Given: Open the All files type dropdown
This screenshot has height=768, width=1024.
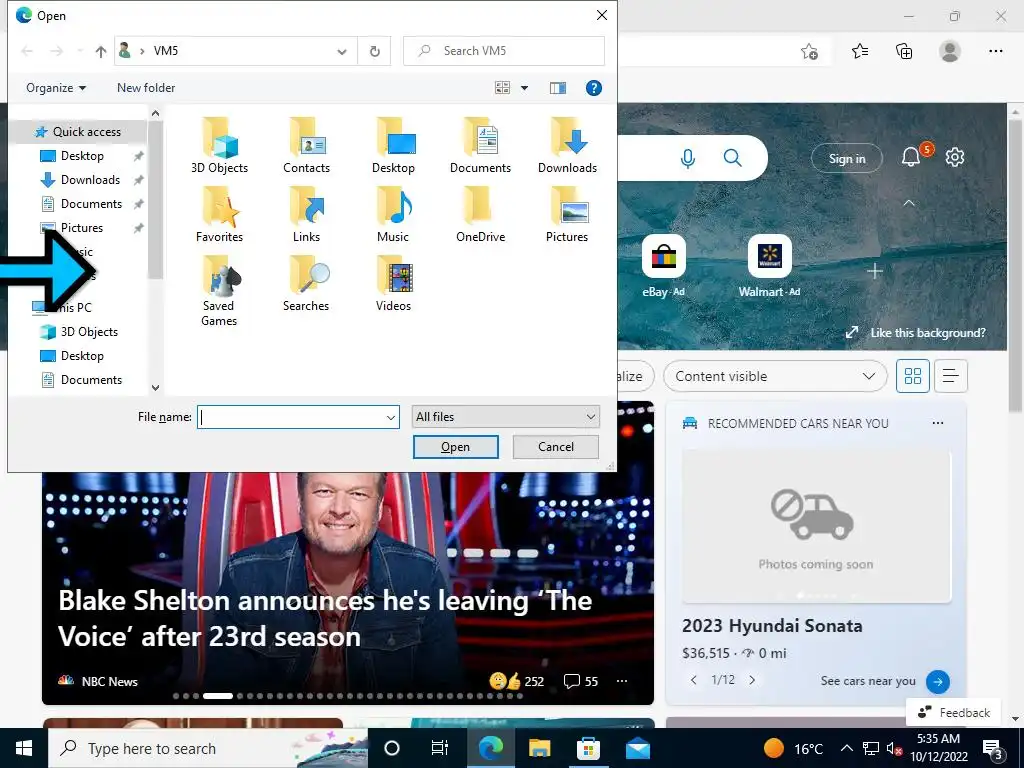Looking at the screenshot, I should [505, 417].
